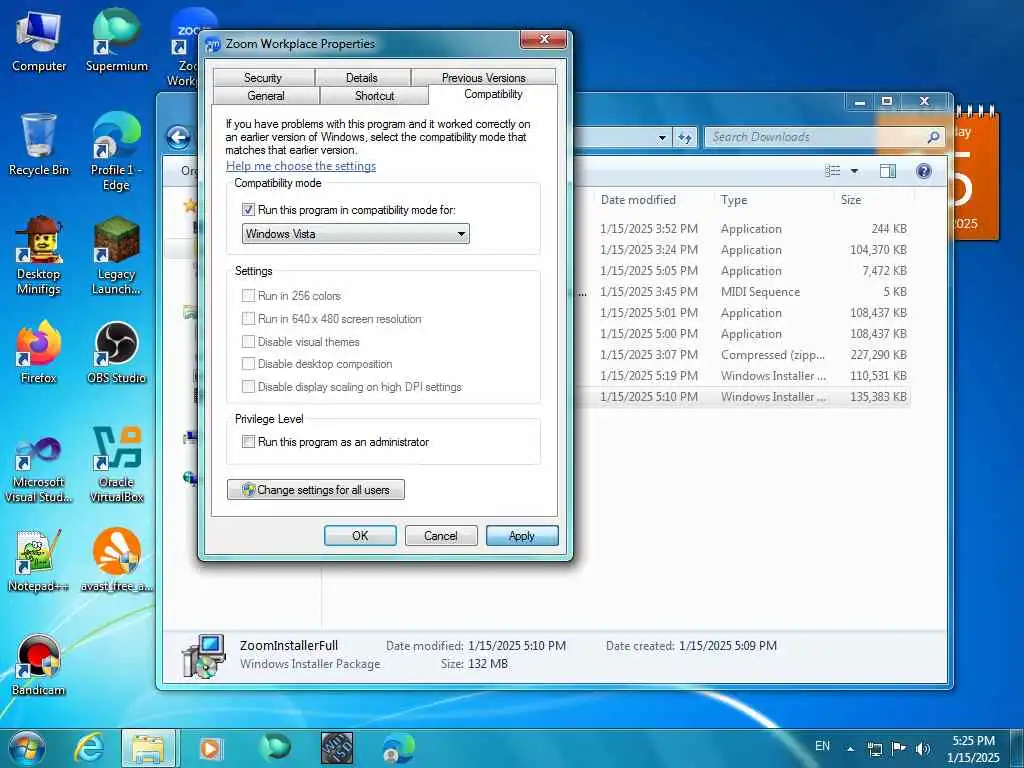1024x768 pixels.
Task: Select the Legacy Launcher Minecraft icon
Action: (x=116, y=255)
